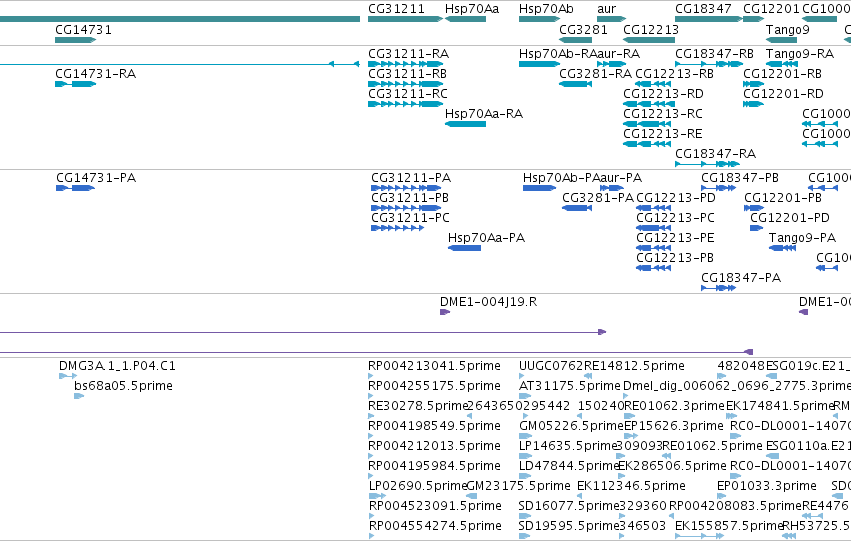
Task: Click the Hsp70Ab-PA protein label
Action: point(561,178)
